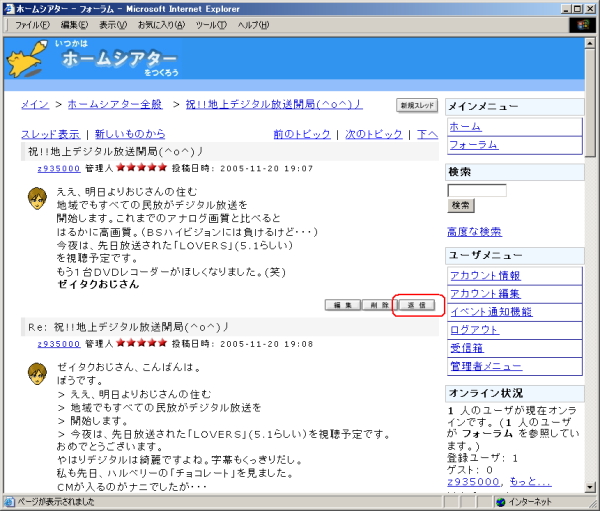Click the ユーザメニュー block heading
This screenshot has width=600, height=511.
coord(515,256)
